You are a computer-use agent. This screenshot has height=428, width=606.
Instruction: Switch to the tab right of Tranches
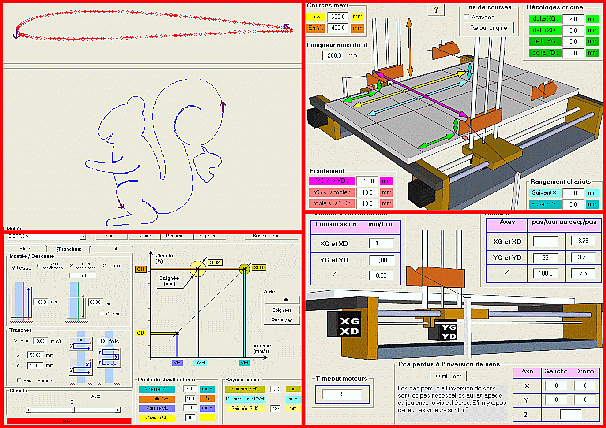click(111, 249)
